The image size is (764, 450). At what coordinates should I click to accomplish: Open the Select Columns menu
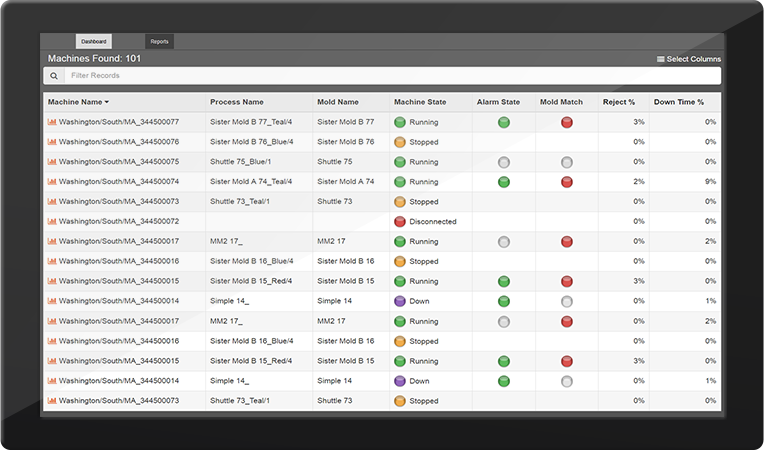688,59
